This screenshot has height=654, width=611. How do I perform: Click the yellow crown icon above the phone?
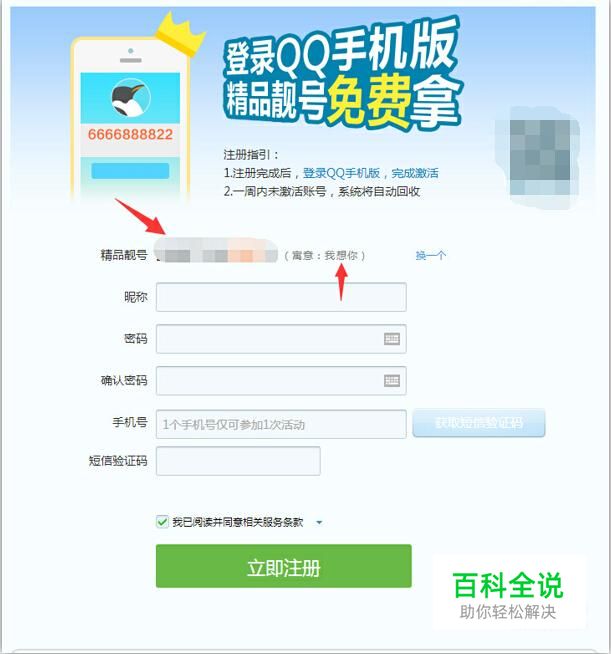click(180, 35)
